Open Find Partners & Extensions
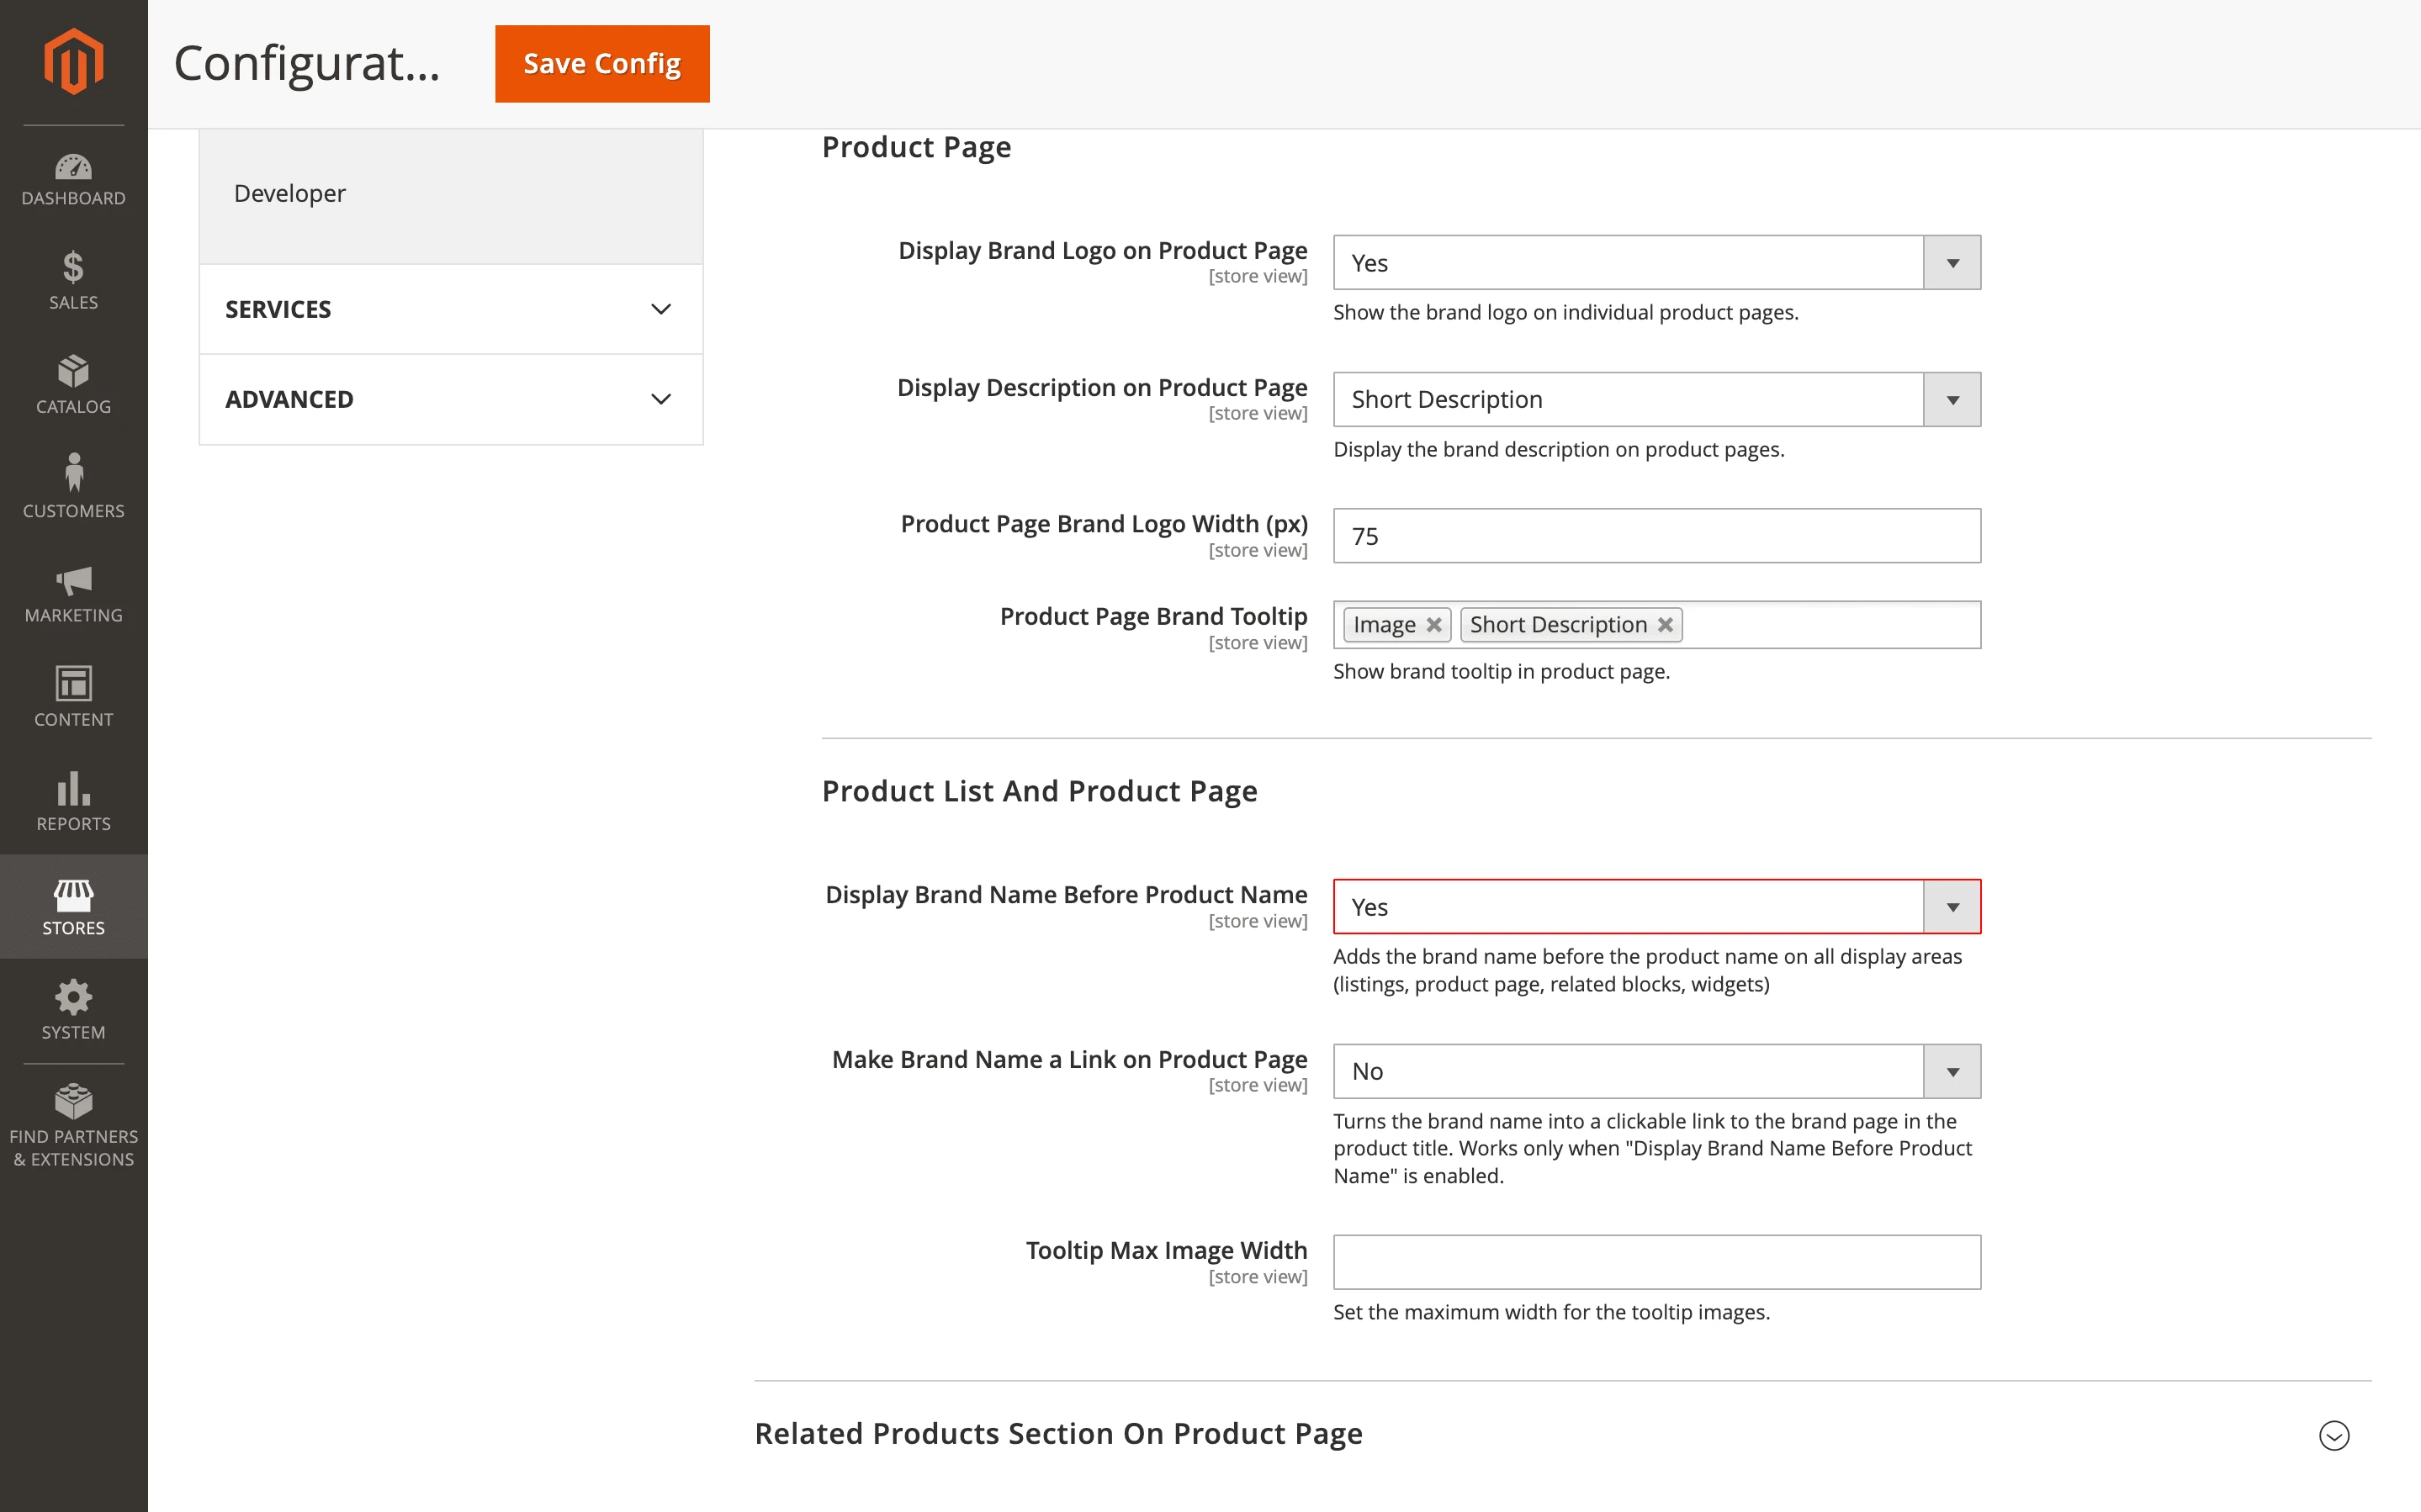The height and width of the screenshot is (1512, 2421). point(73,1122)
